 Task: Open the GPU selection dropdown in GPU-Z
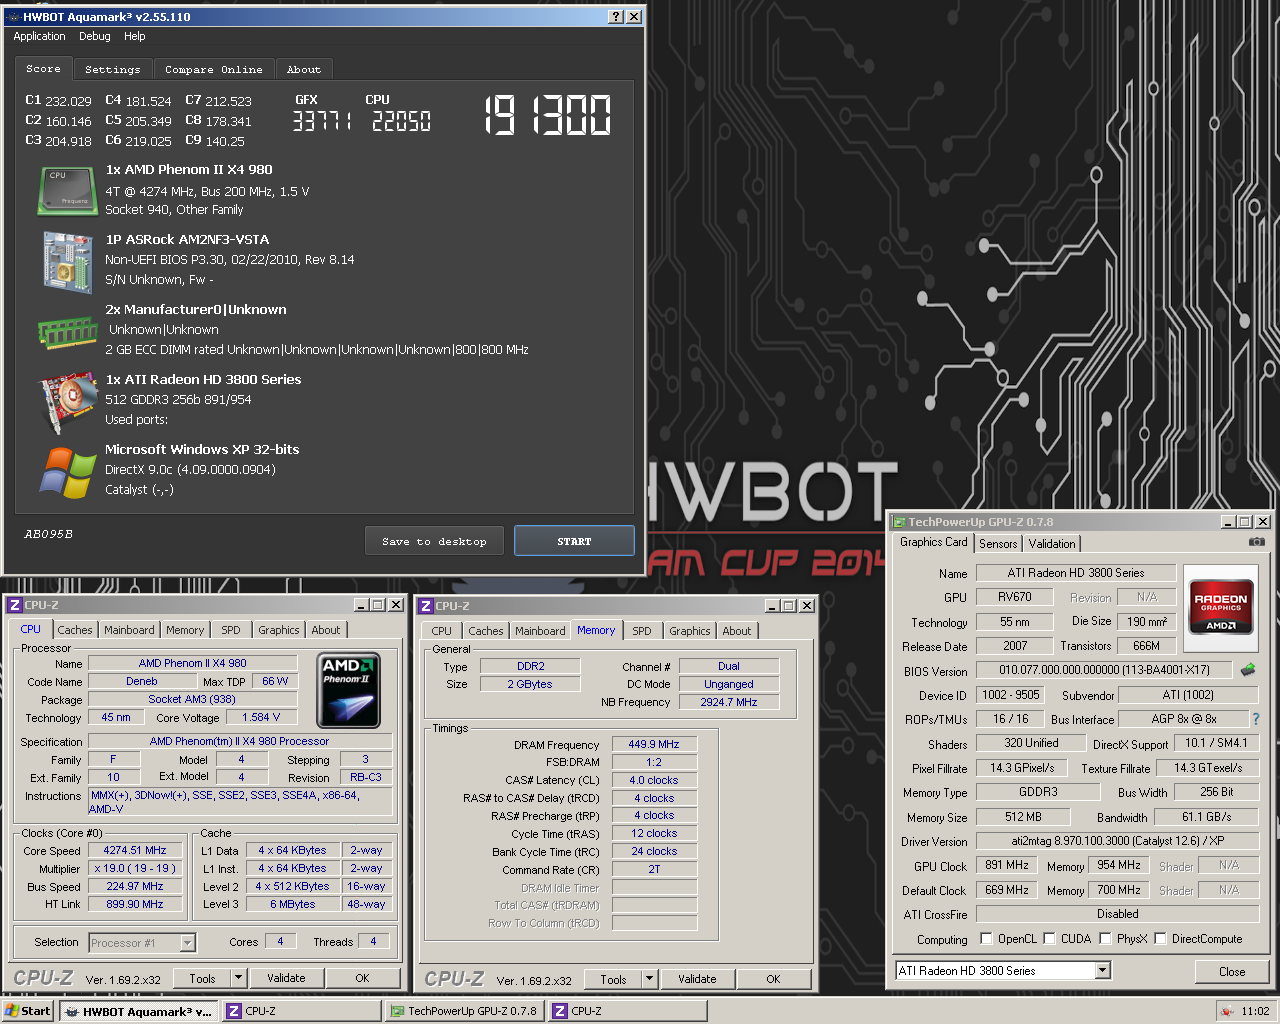tap(1102, 971)
